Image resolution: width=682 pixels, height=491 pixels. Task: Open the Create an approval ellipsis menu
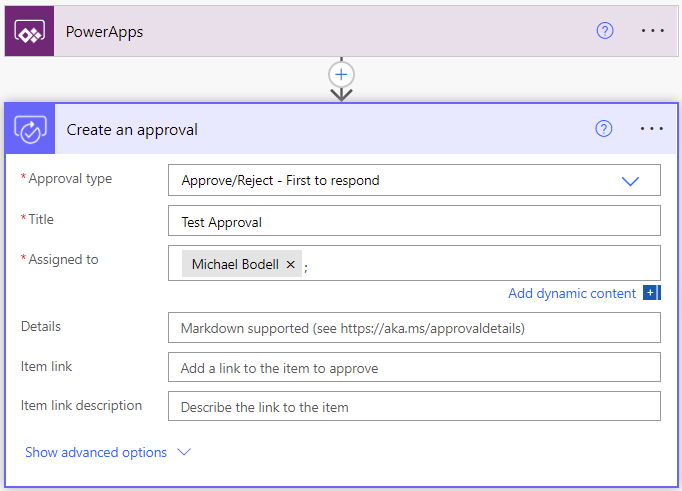(652, 129)
